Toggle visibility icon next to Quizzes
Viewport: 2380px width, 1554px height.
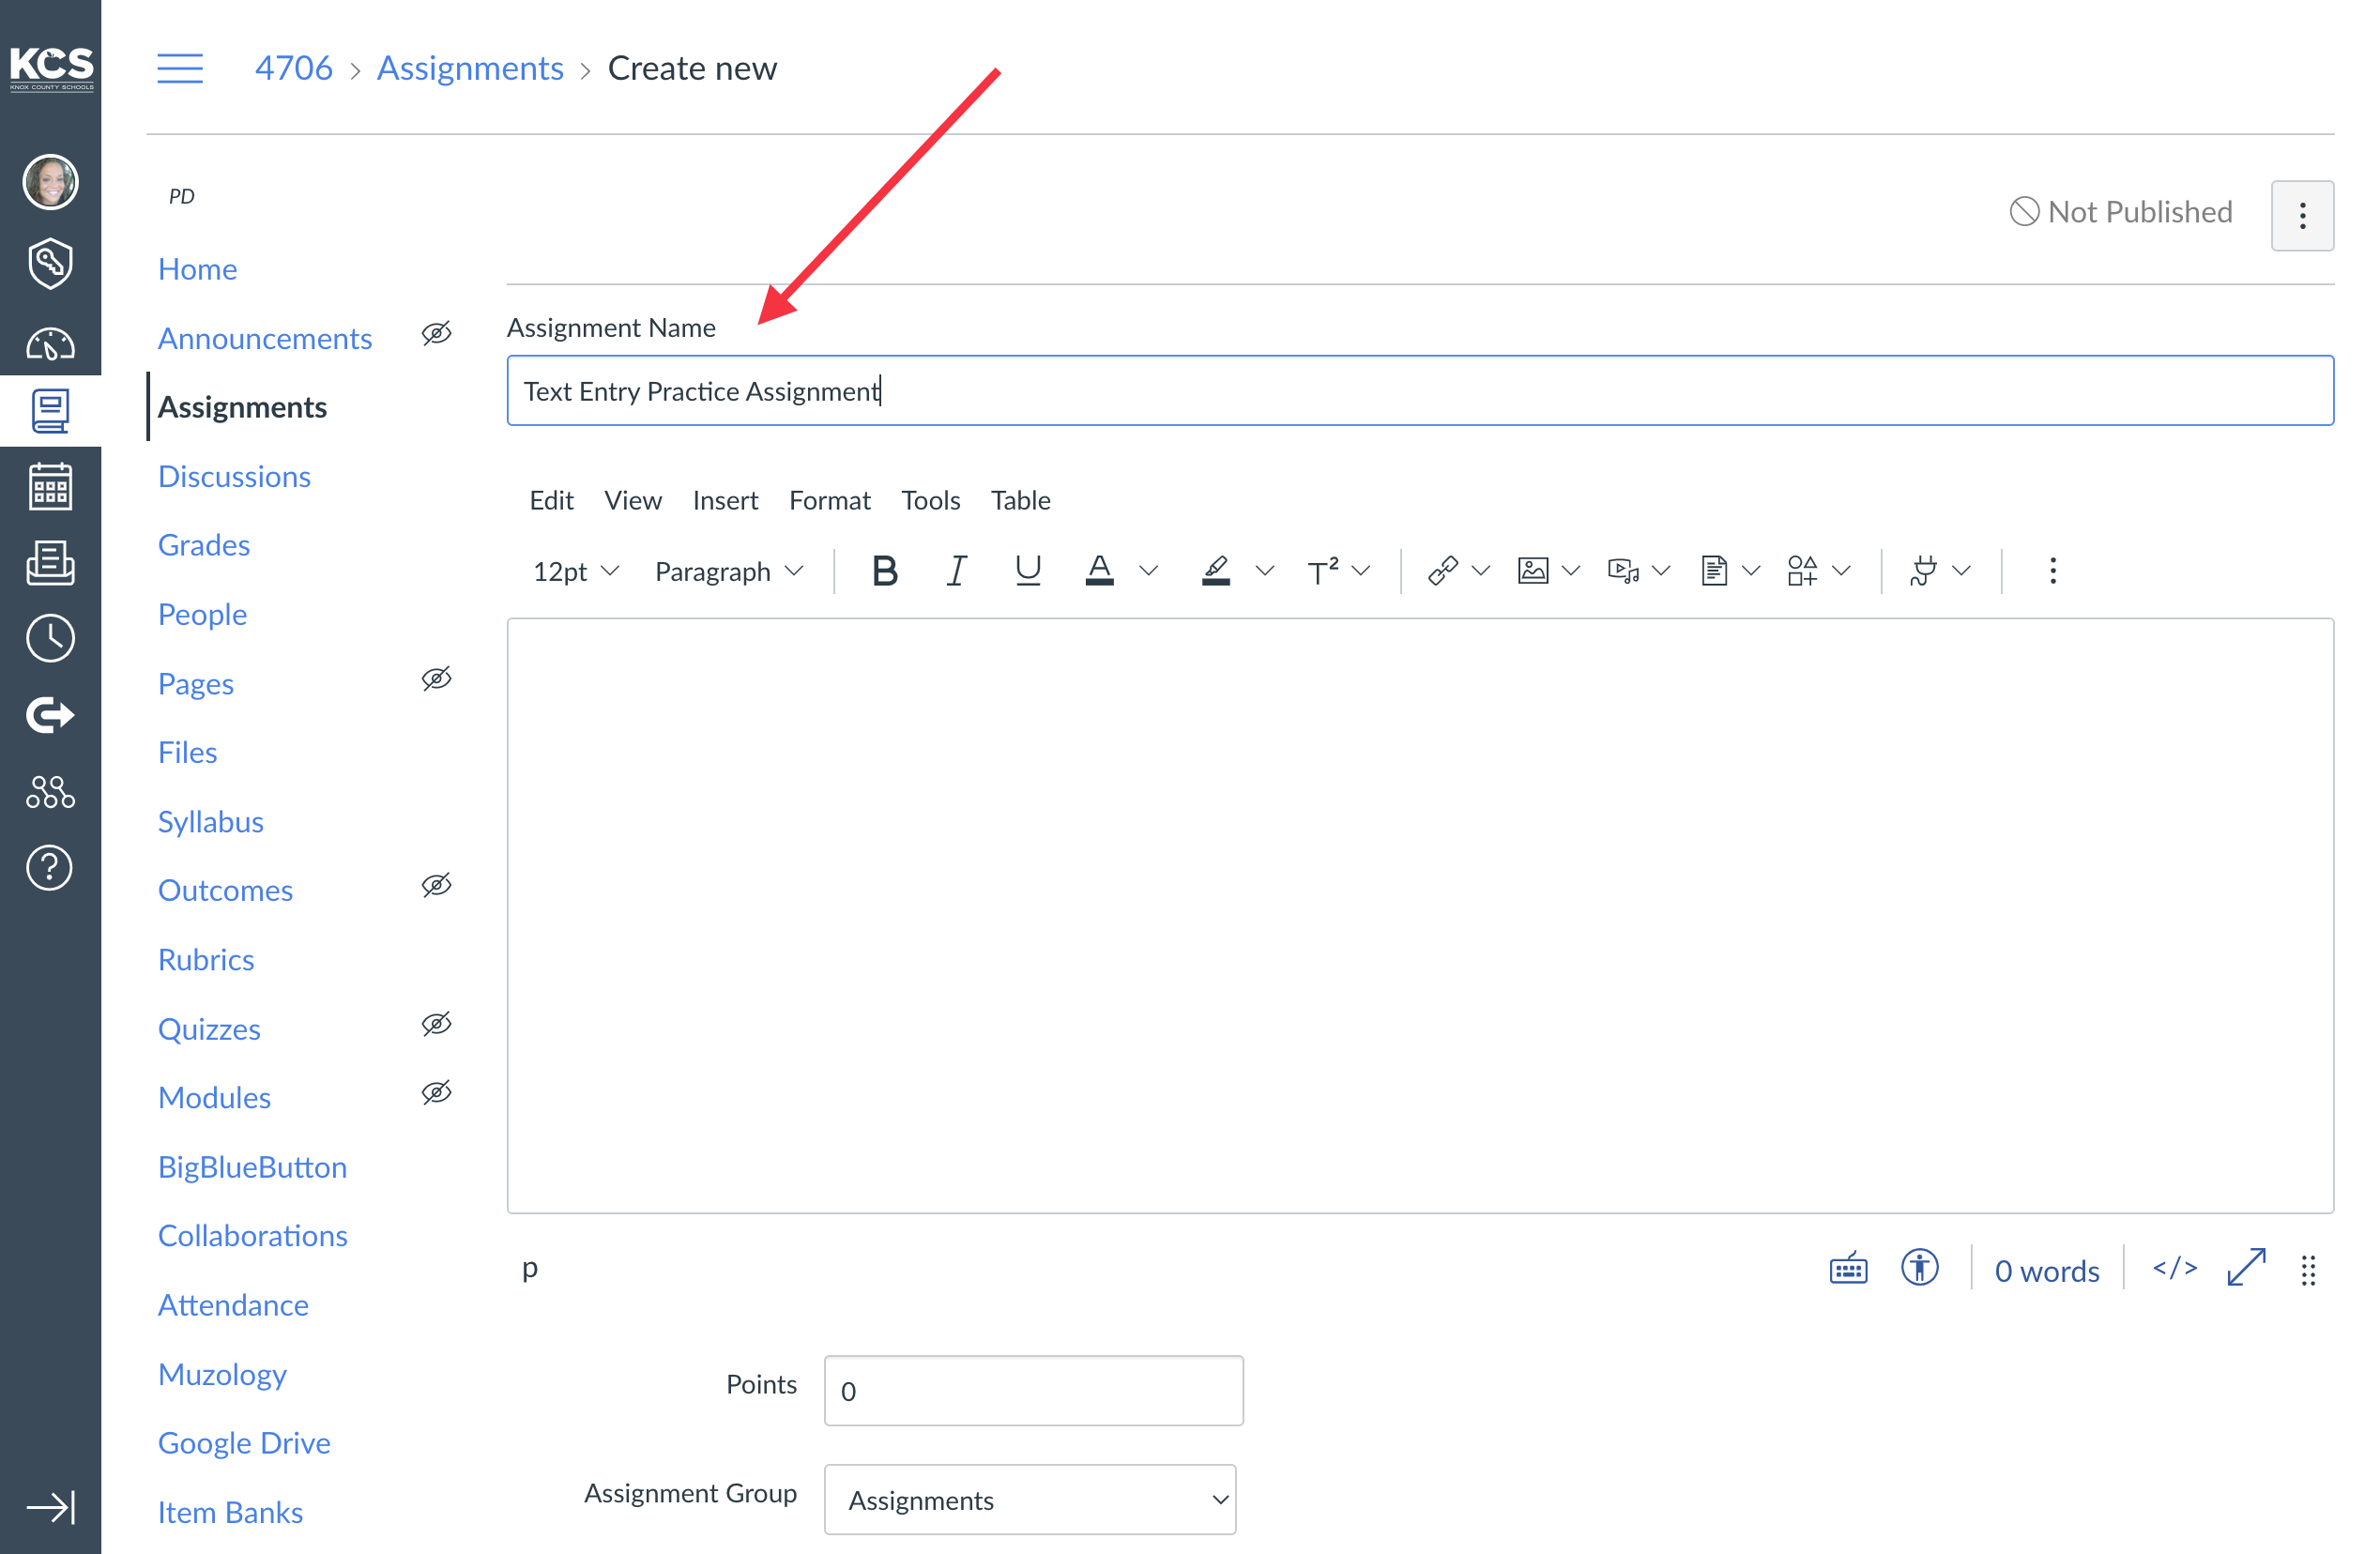[437, 1024]
